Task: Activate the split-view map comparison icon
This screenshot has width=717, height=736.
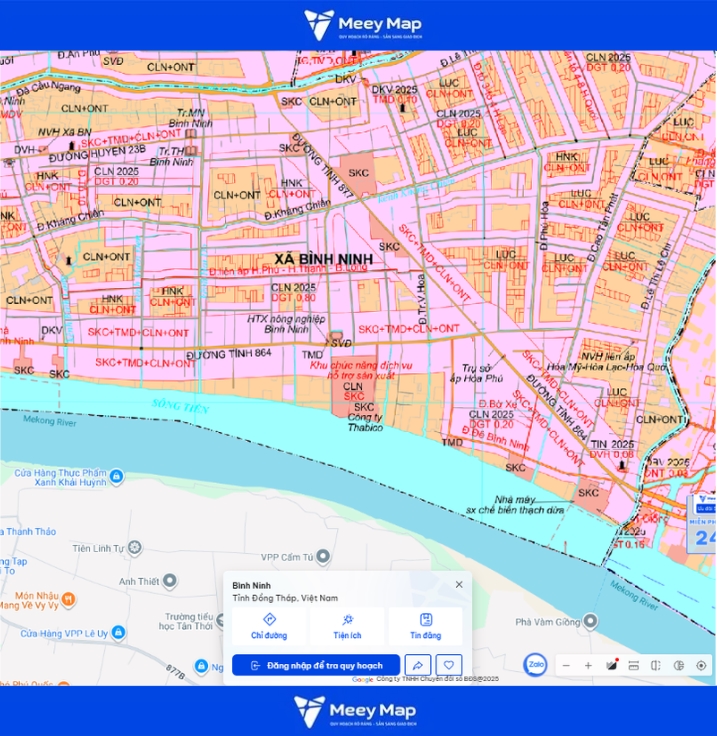Action: (656, 666)
